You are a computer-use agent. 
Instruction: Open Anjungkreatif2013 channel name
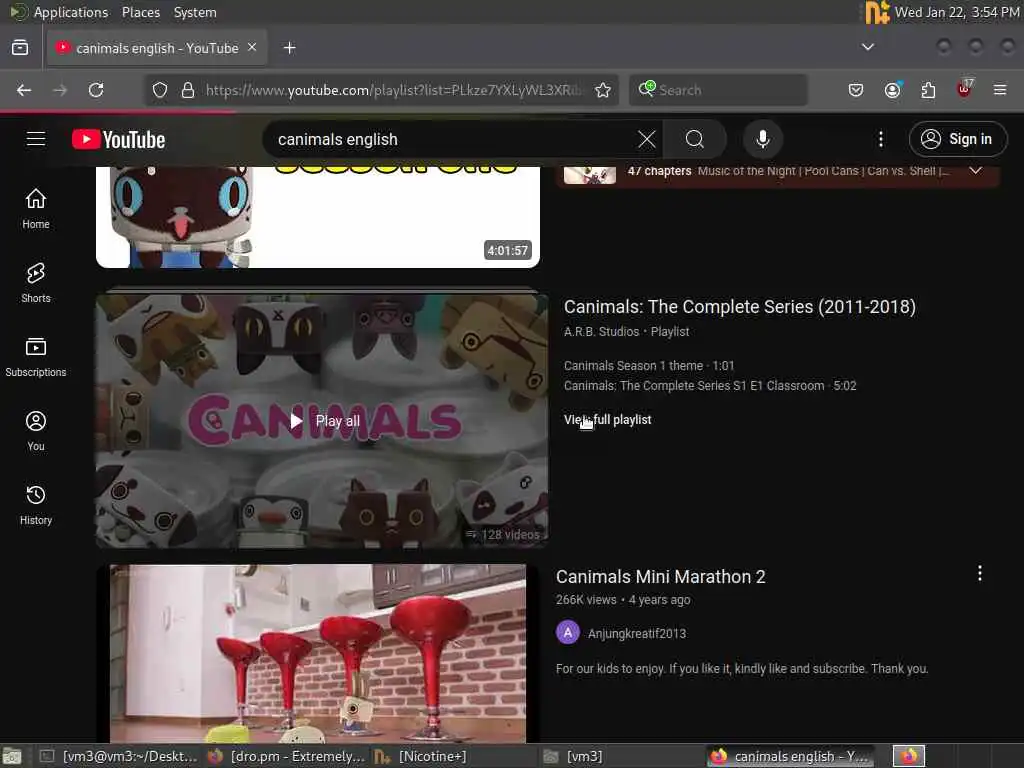tap(637, 633)
